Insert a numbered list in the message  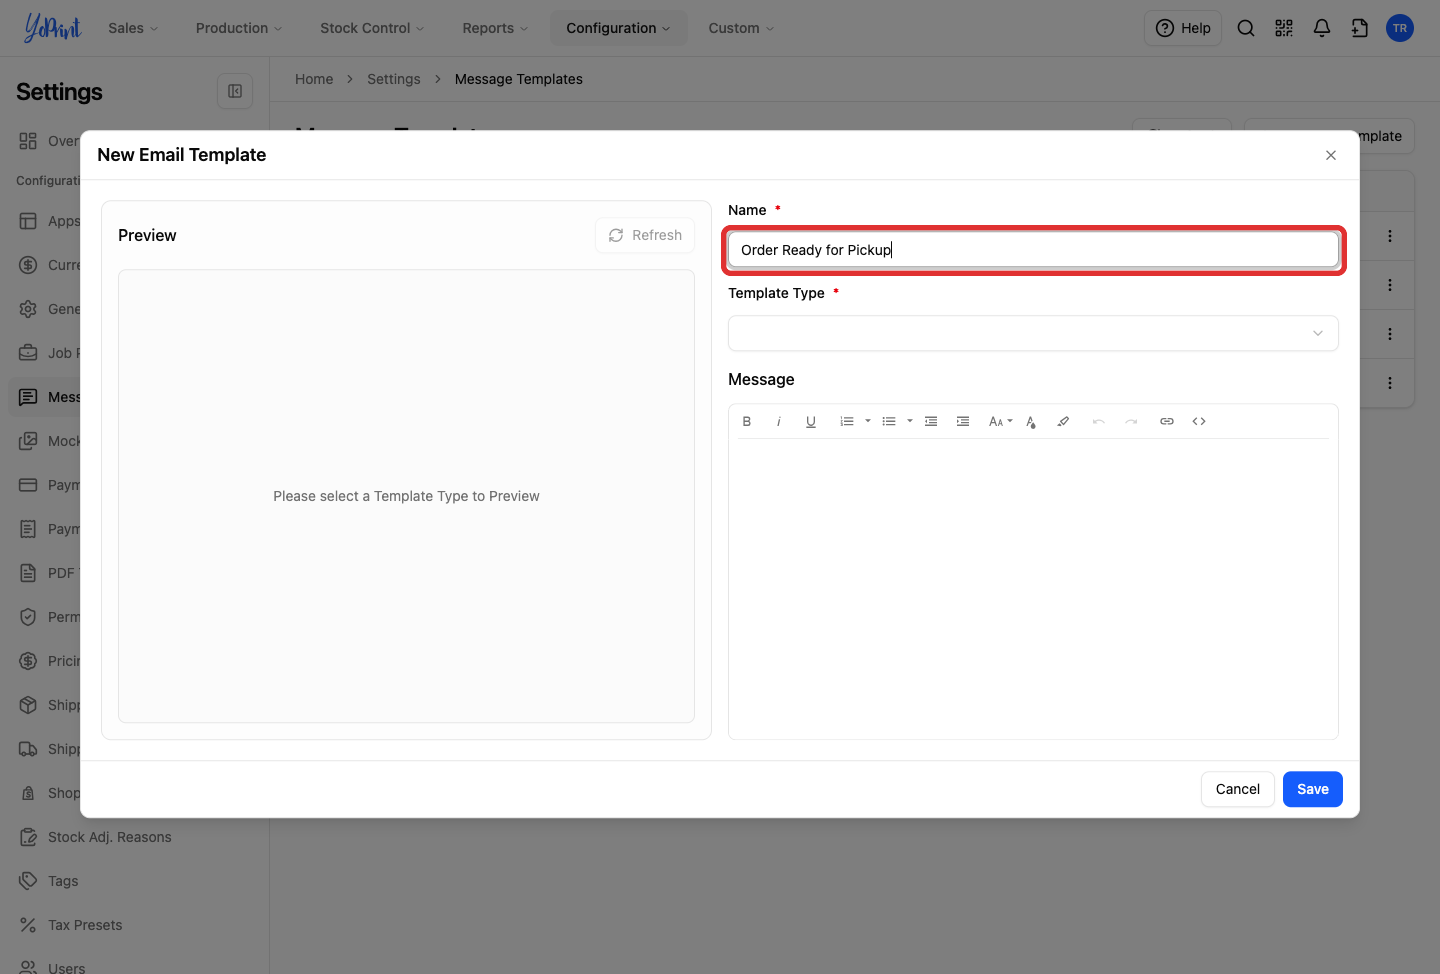(x=847, y=422)
